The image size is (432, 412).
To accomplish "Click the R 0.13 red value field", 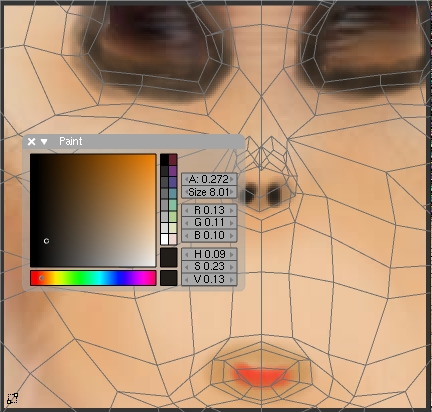I will pyautogui.click(x=209, y=210).
